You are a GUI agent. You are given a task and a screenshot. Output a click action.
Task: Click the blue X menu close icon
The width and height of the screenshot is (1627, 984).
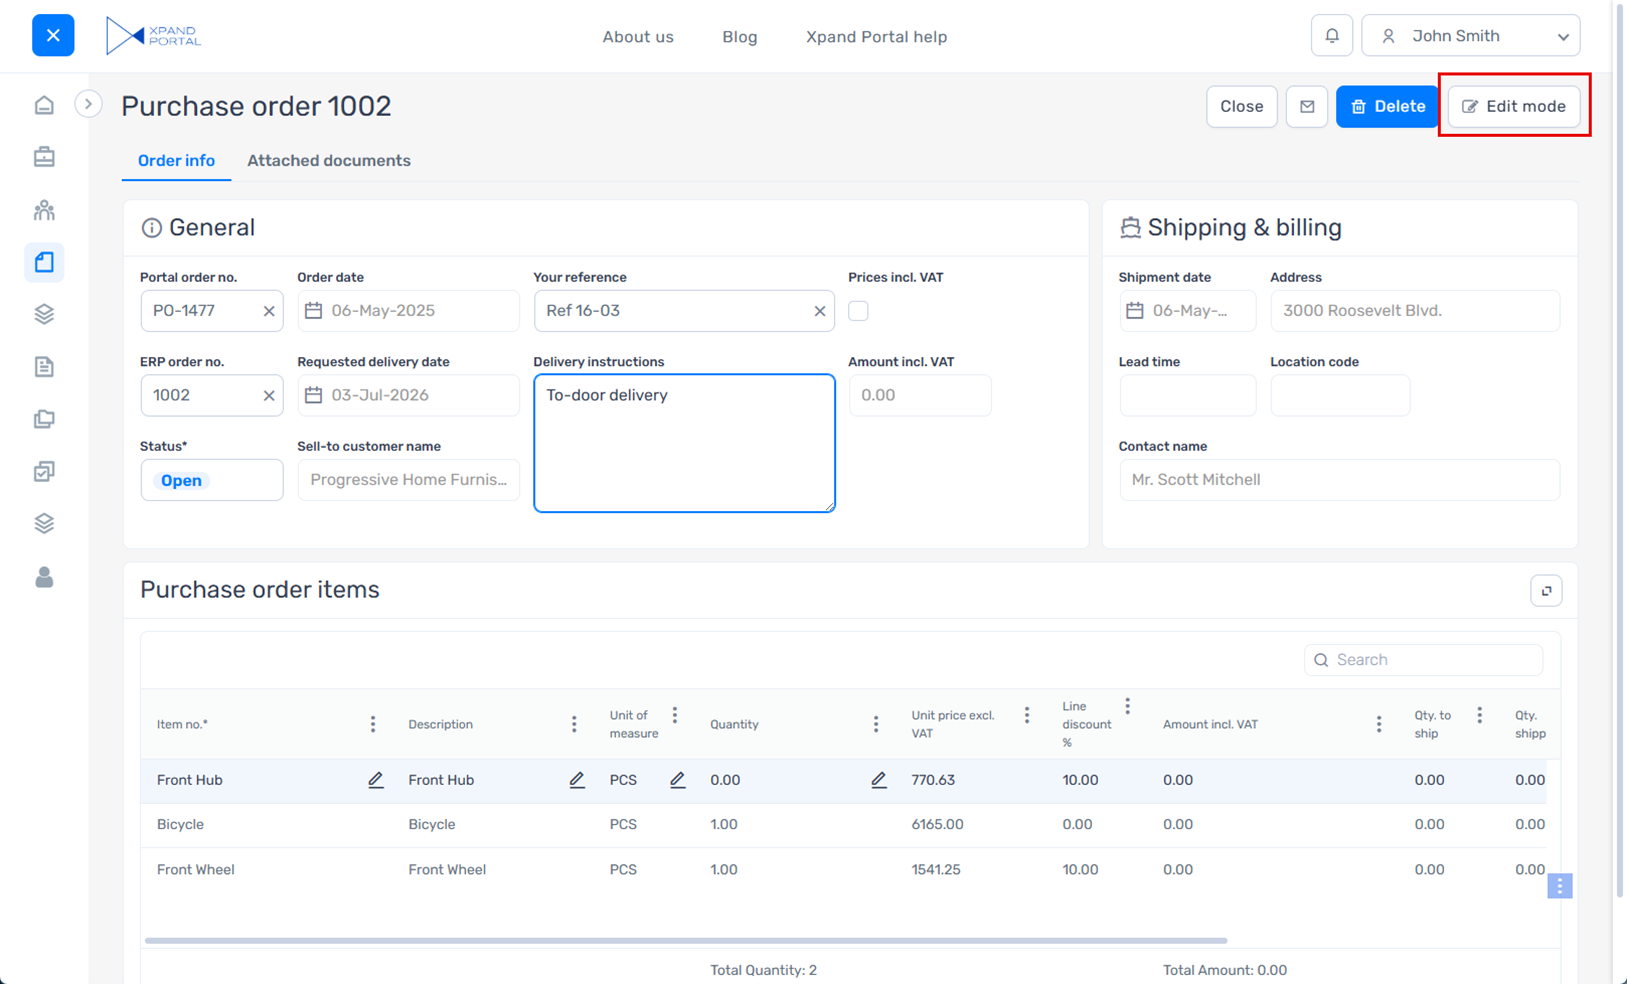tap(53, 36)
